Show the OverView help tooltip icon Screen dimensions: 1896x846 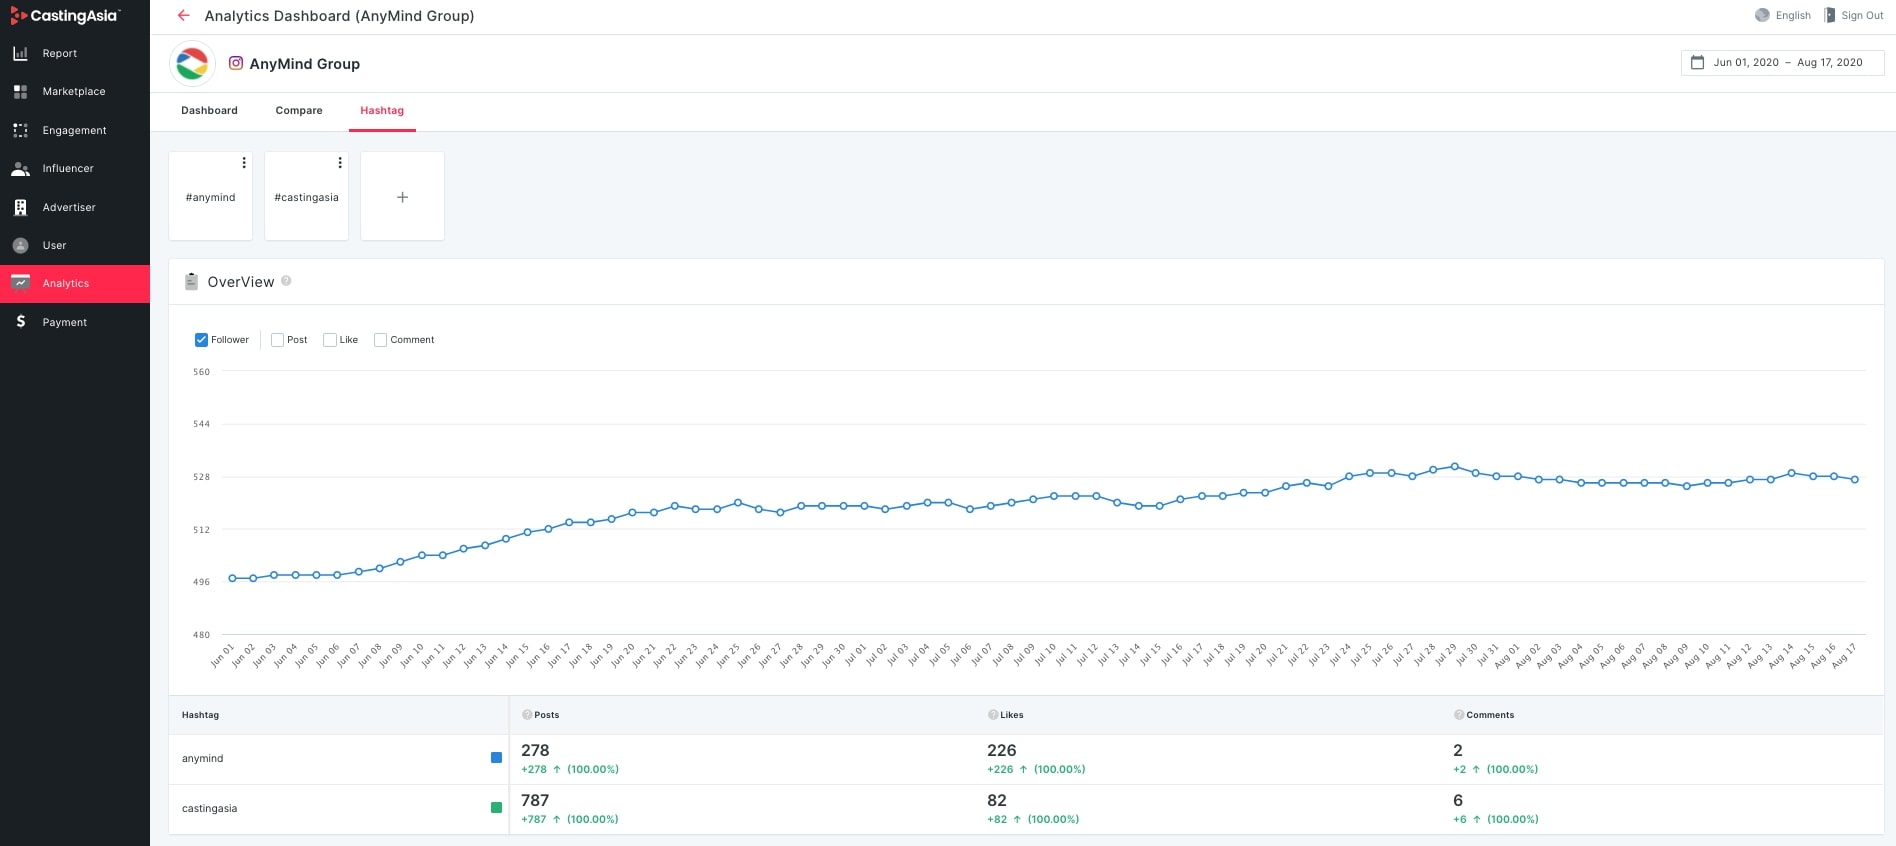(x=286, y=281)
